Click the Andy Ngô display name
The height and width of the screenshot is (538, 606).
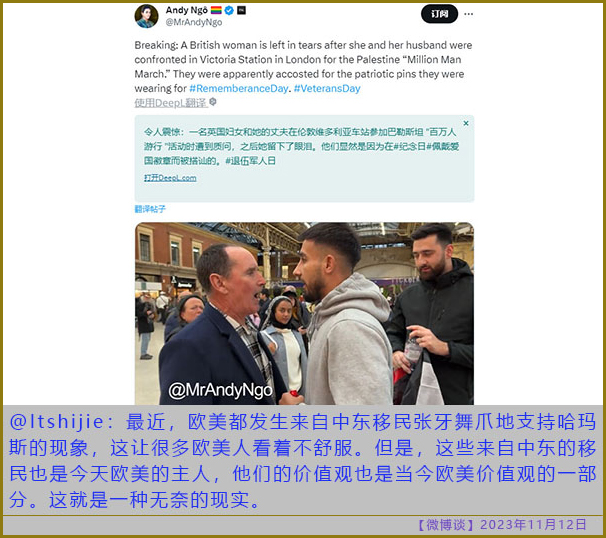[187, 10]
